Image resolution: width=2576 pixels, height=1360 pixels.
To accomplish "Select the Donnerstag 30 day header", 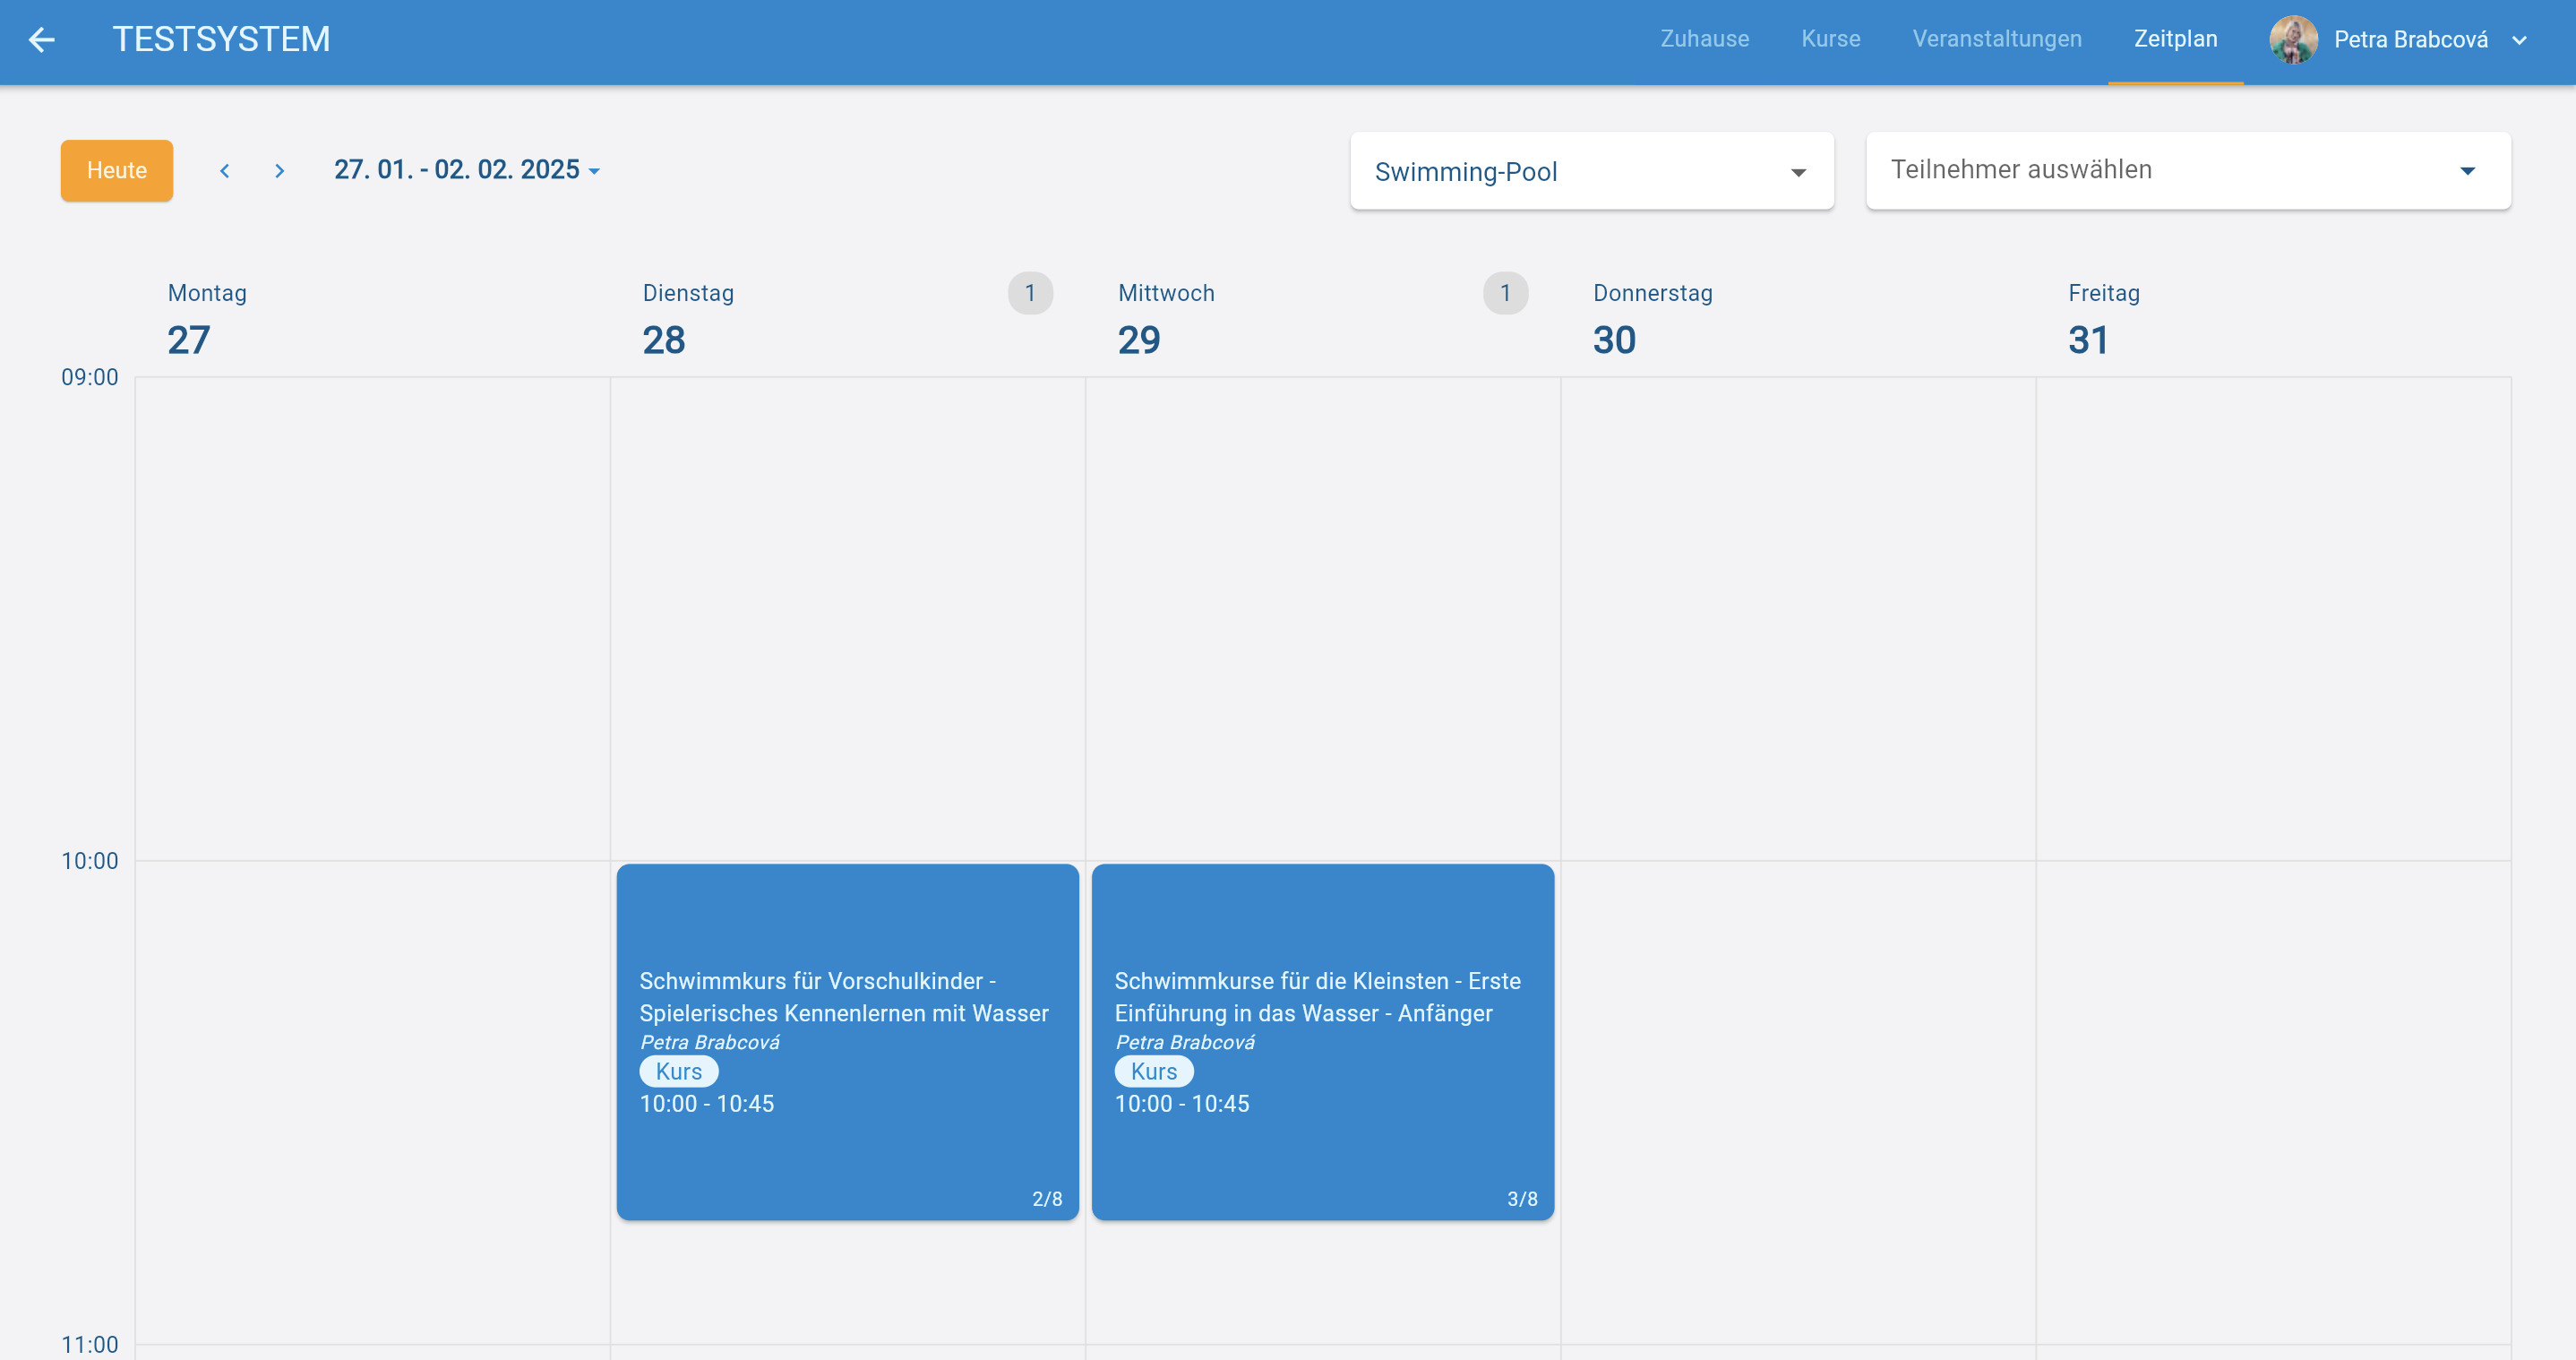I will (1652, 318).
